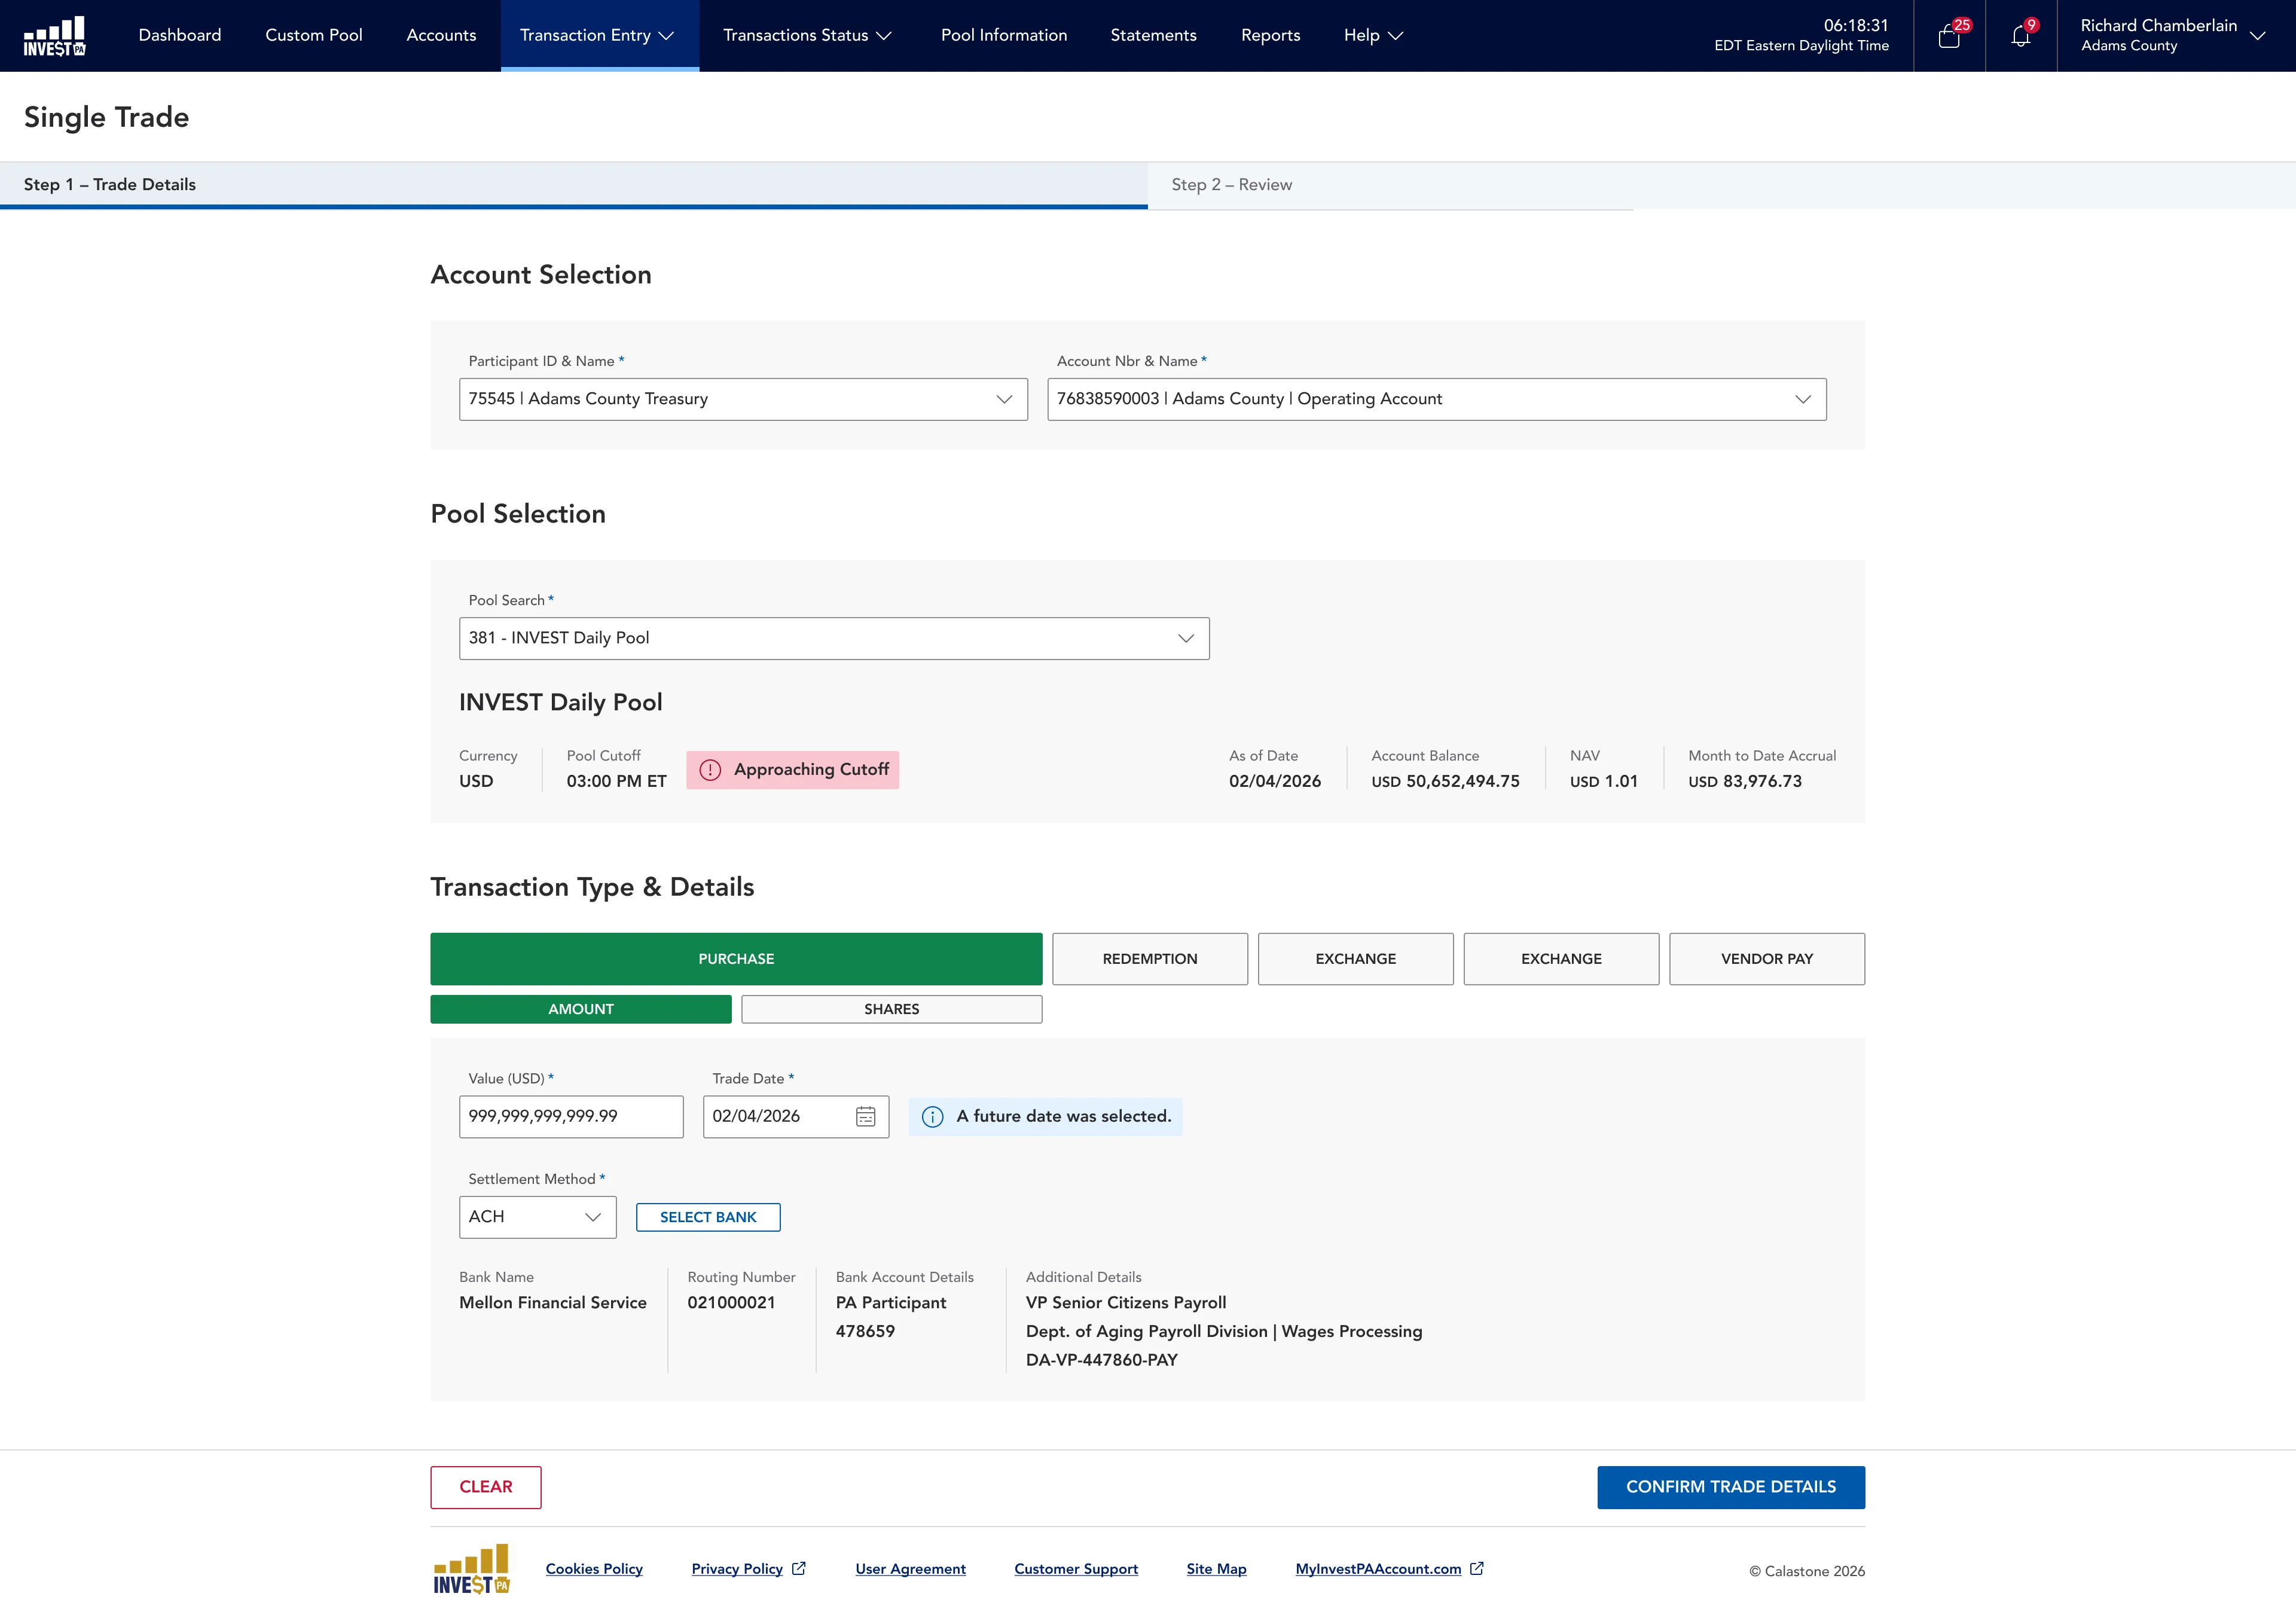Image resolution: width=2296 pixels, height=1612 pixels.
Task: Expand the Help menu
Action: tap(1374, 36)
